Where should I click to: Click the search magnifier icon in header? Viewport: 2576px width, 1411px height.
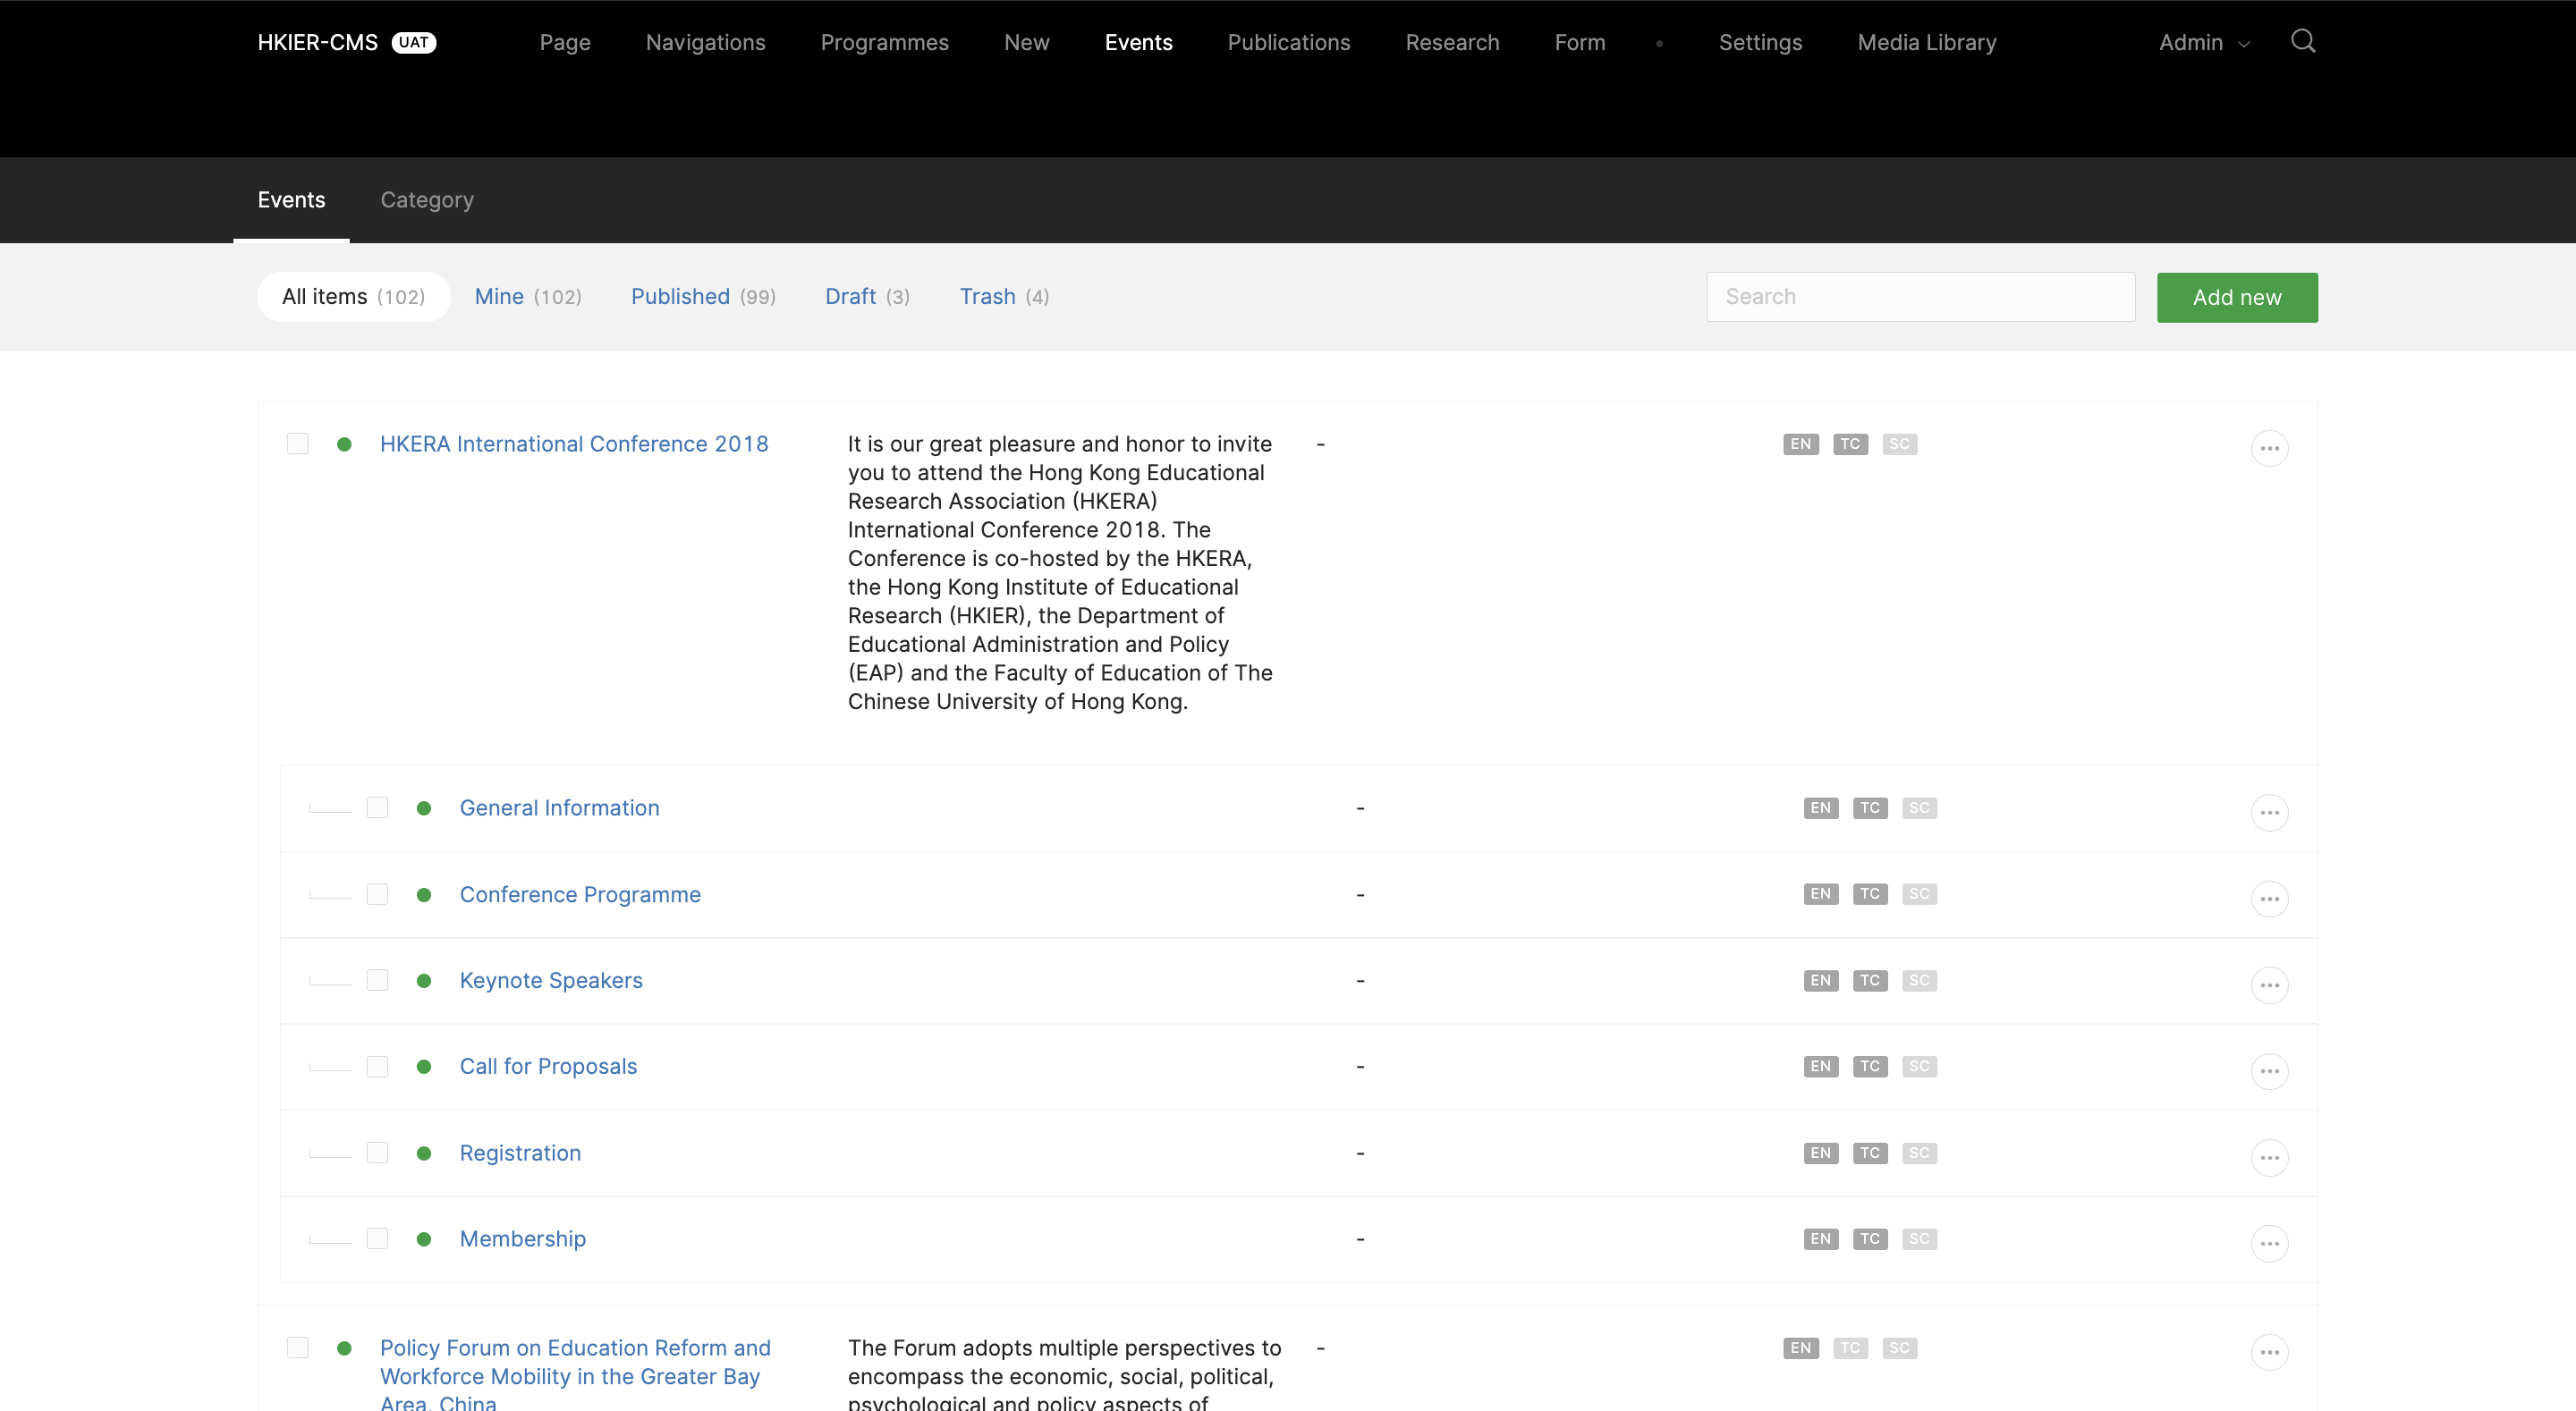coord(2303,41)
